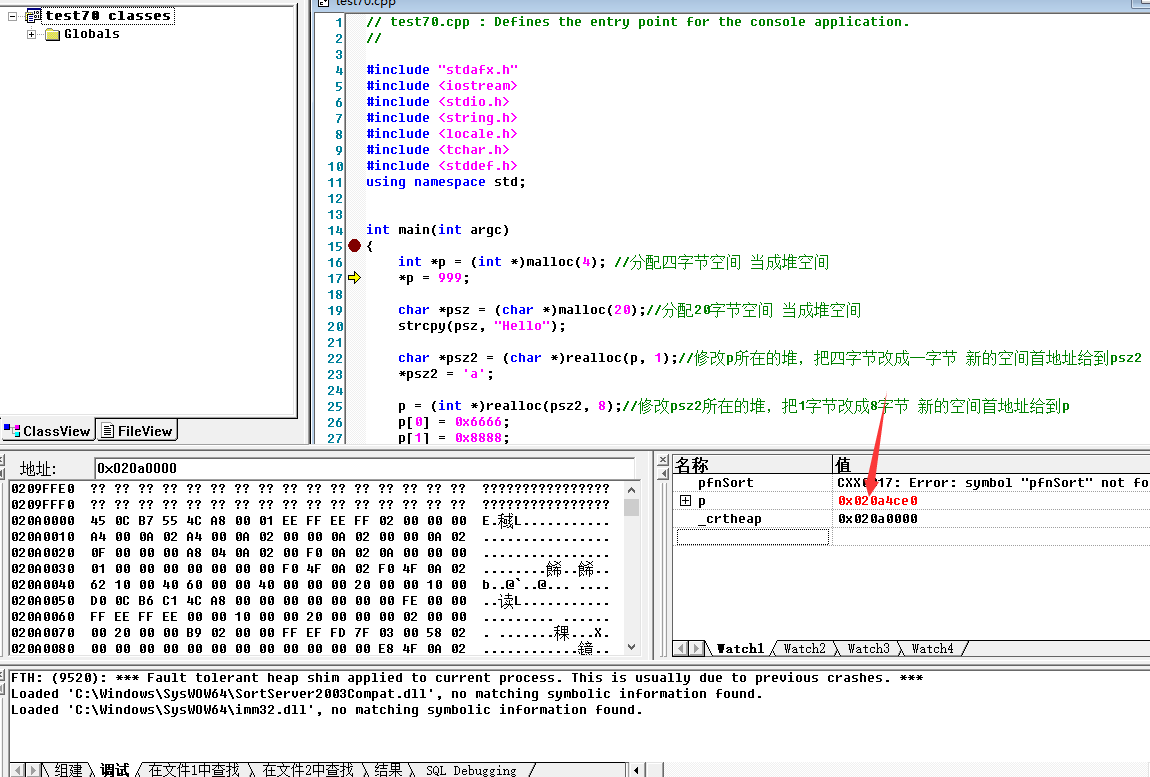Open the SQL Debugging tab
Viewport: 1150px width, 777px height.
[x=472, y=769]
